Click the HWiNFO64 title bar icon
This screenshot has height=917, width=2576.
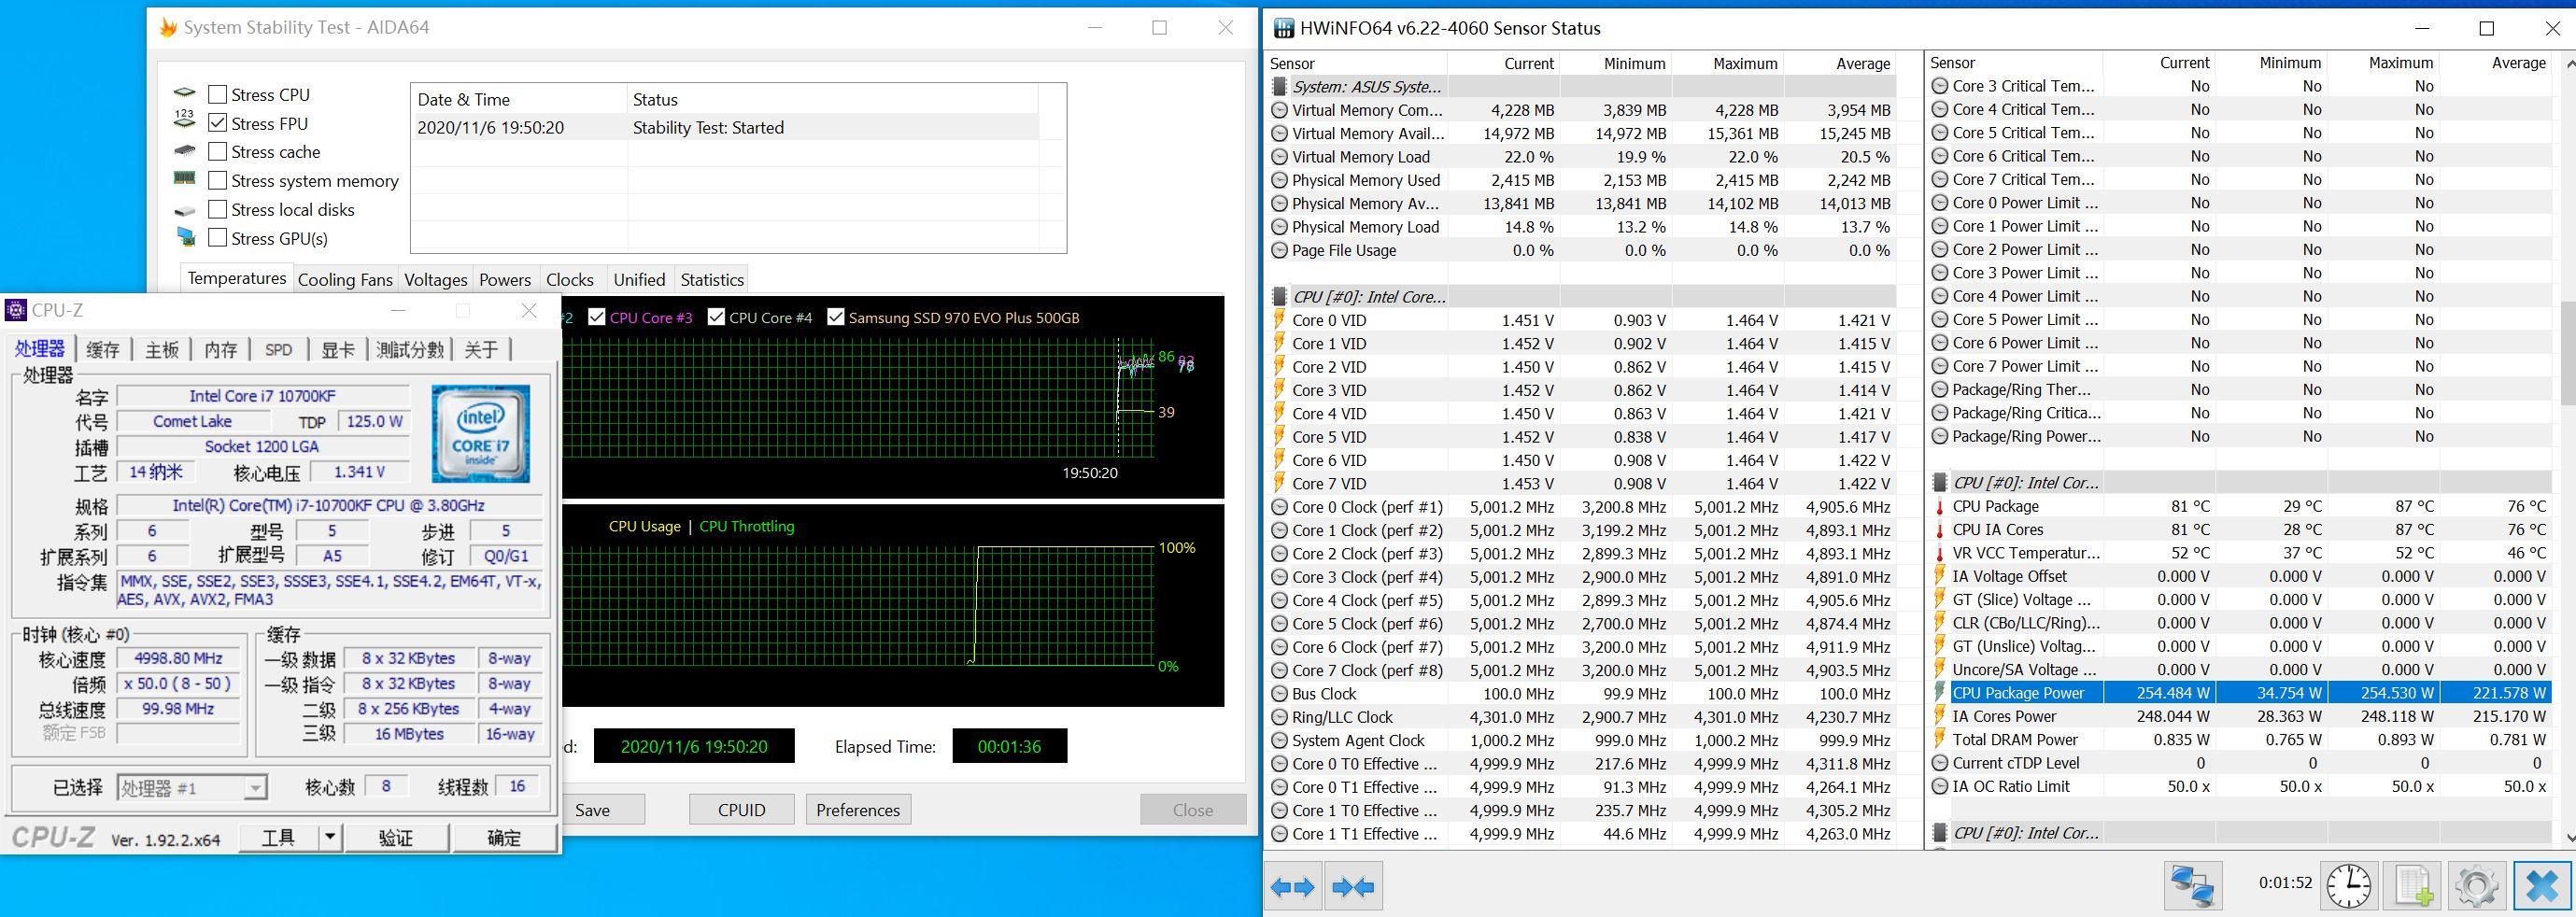tap(1283, 28)
